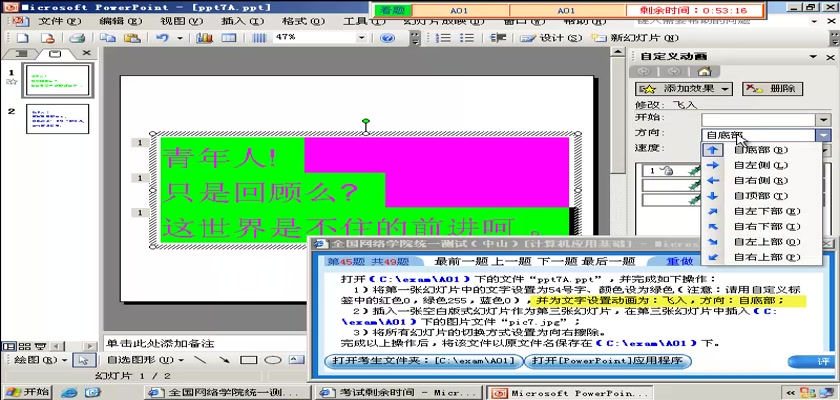Go to 下一题 in exam window
840x400 pixels.
click(x=556, y=261)
